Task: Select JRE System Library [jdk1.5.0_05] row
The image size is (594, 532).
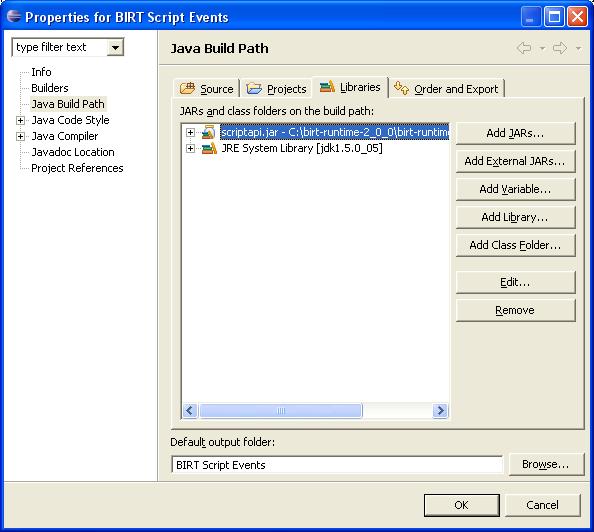Action: (x=302, y=148)
